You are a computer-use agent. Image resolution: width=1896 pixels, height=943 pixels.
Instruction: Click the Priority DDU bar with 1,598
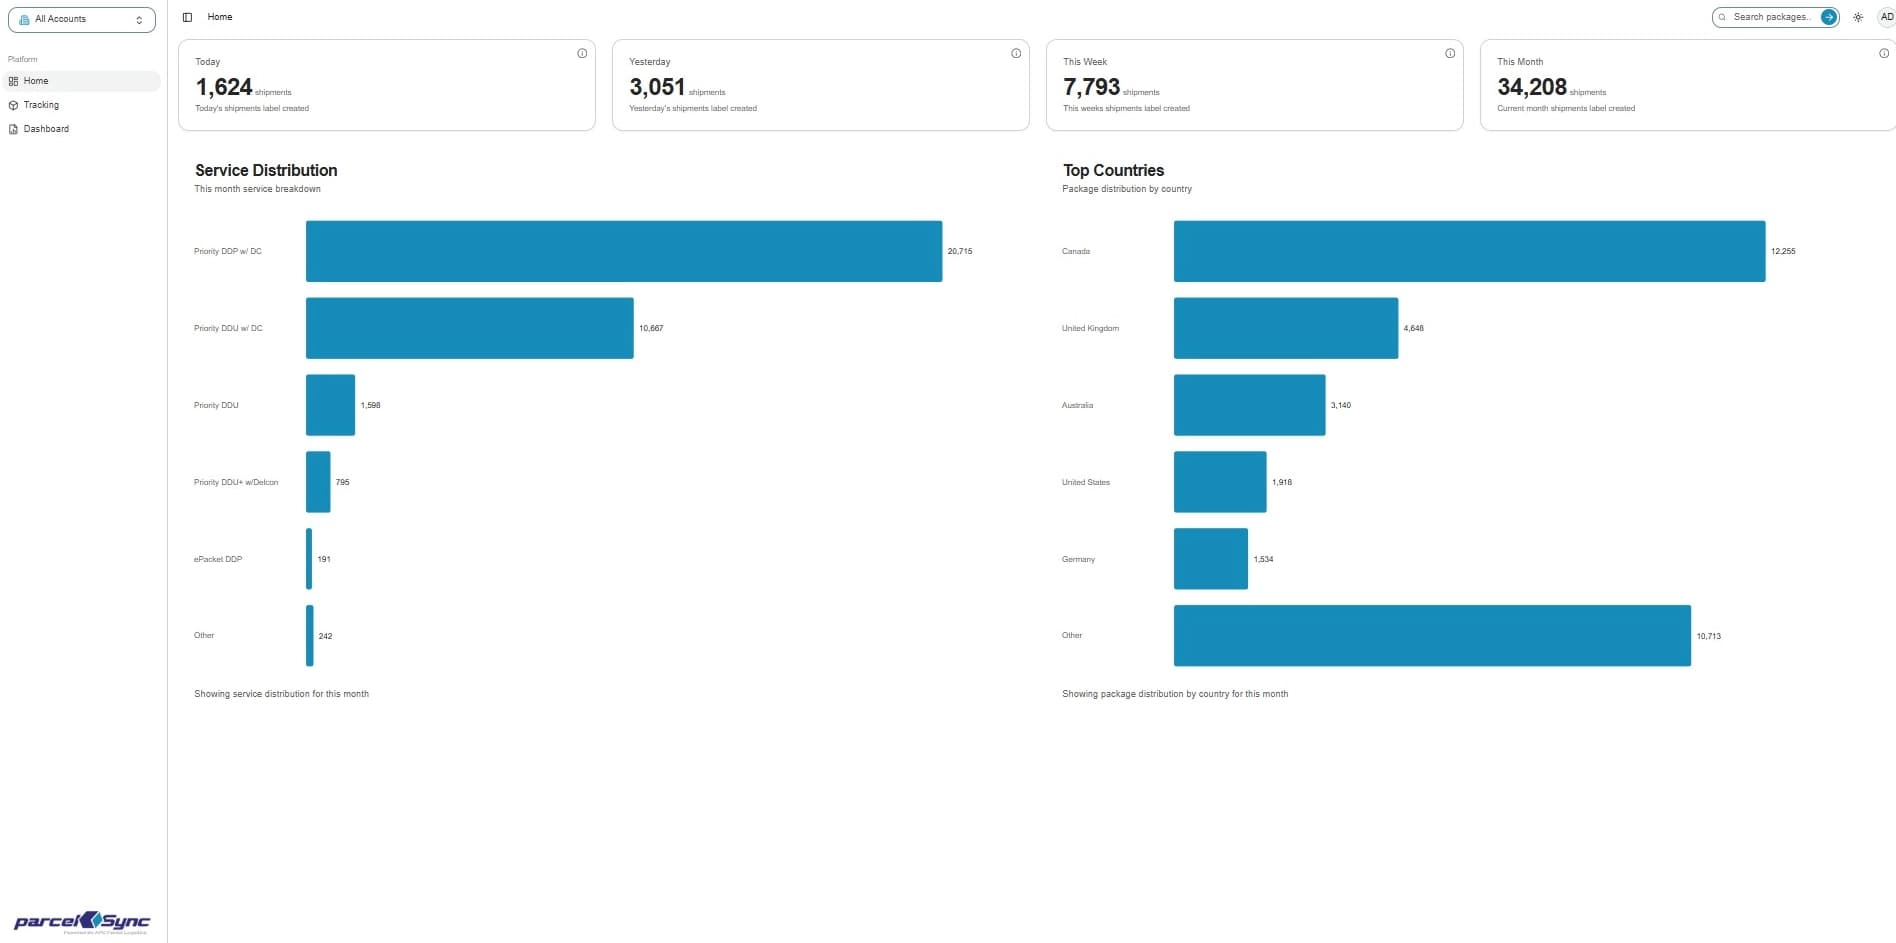point(330,405)
